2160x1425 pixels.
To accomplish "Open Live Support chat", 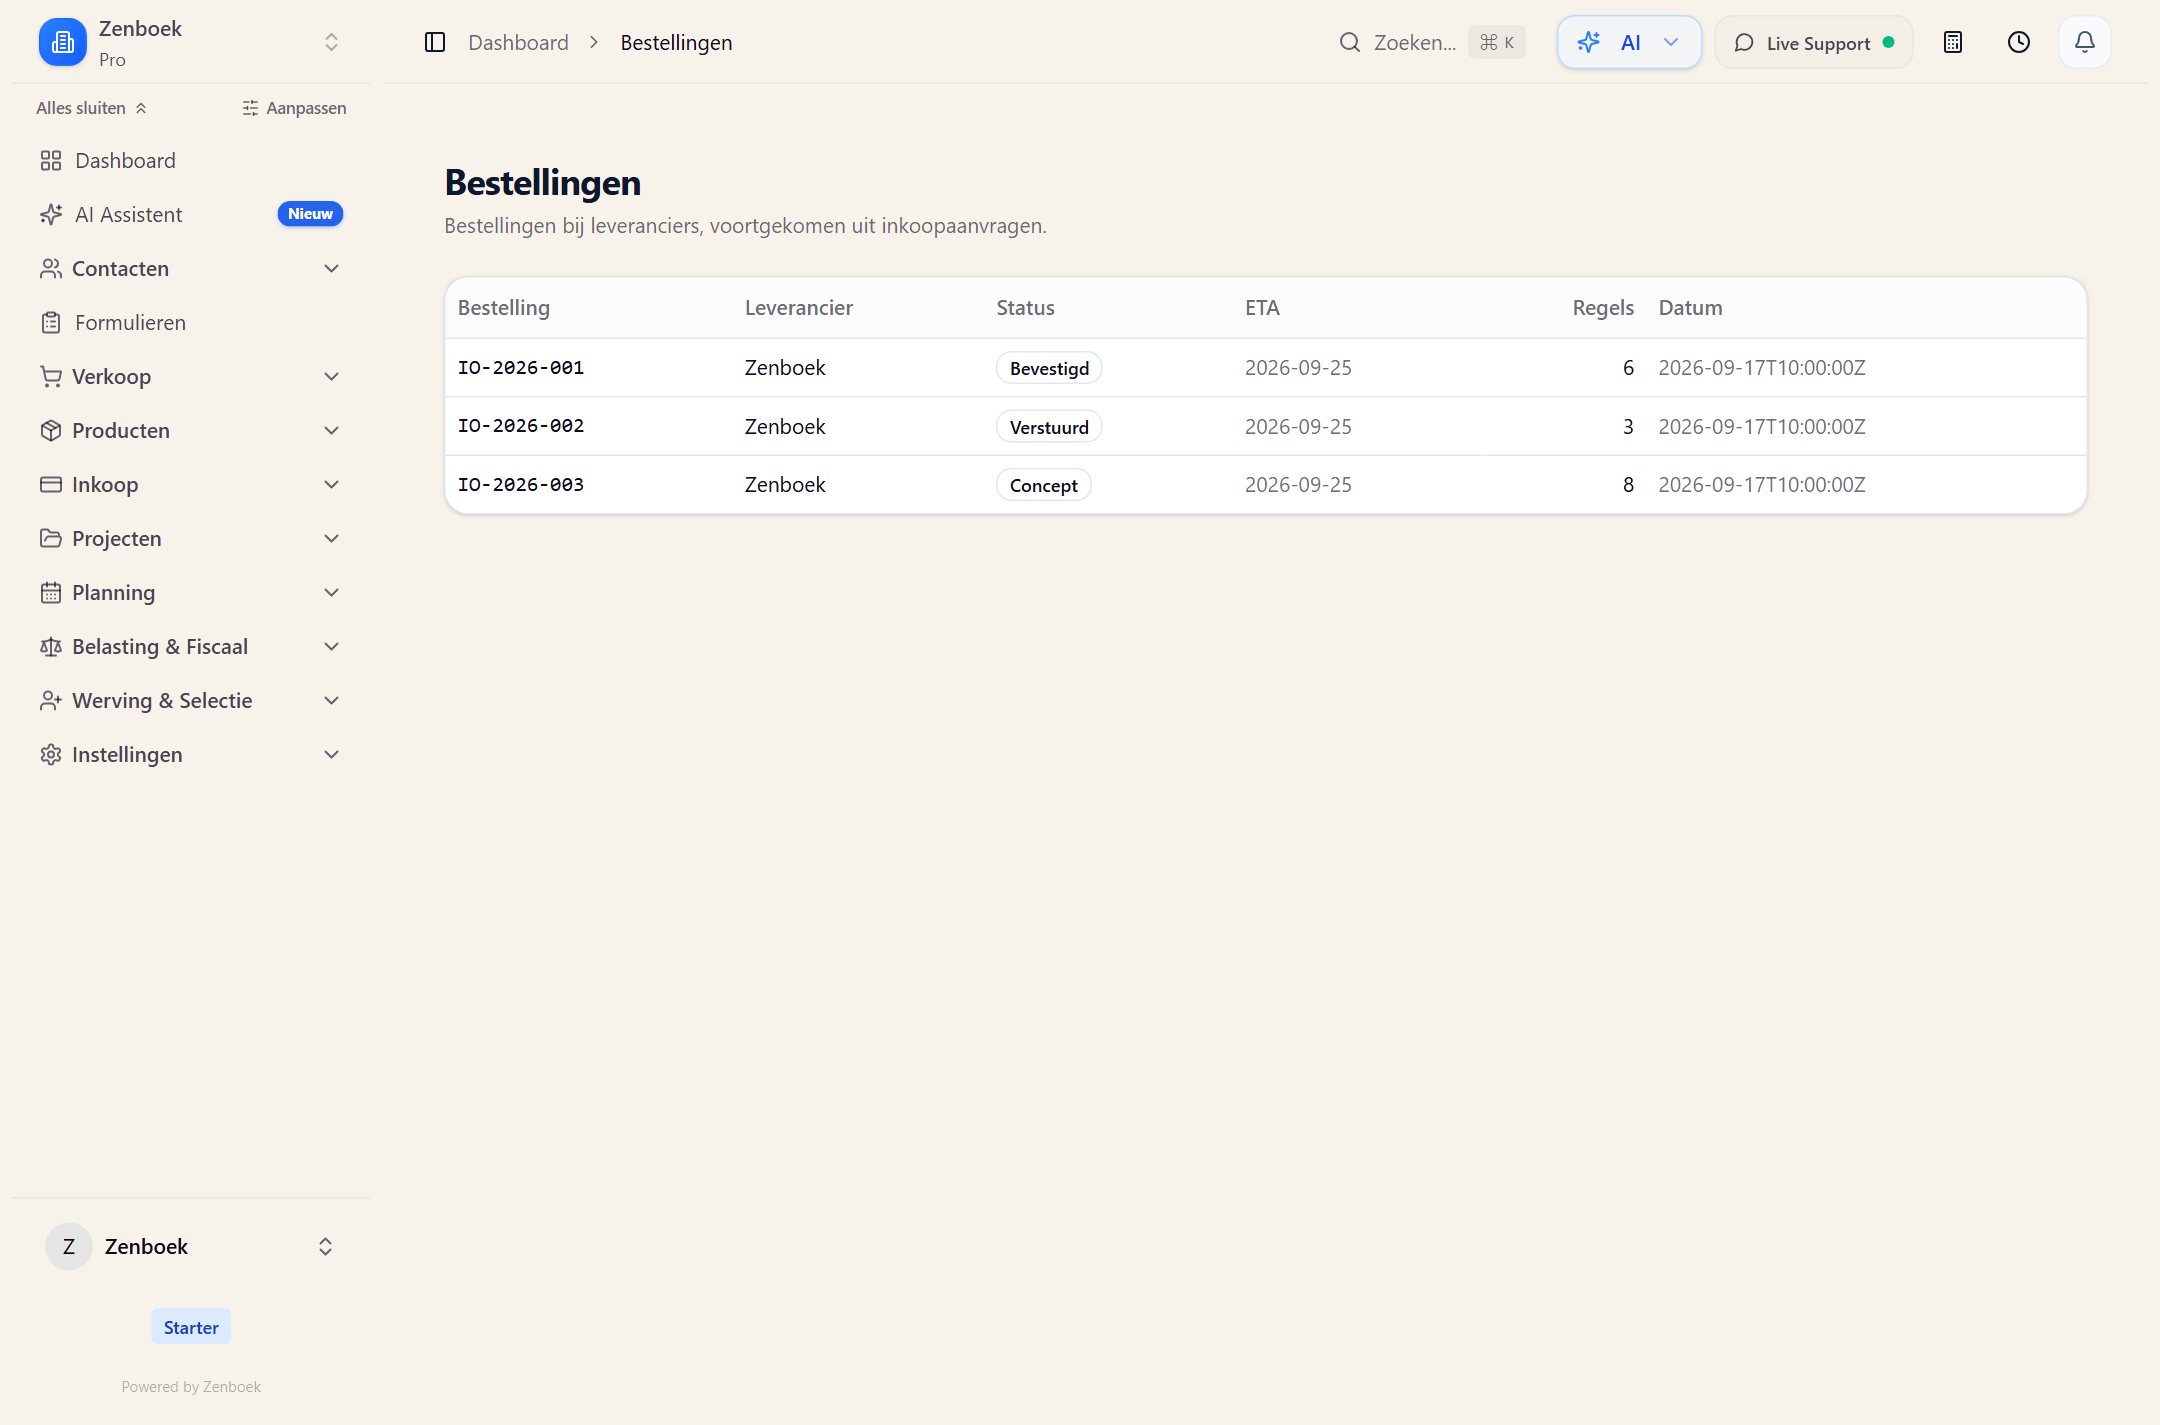I will click(1814, 42).
